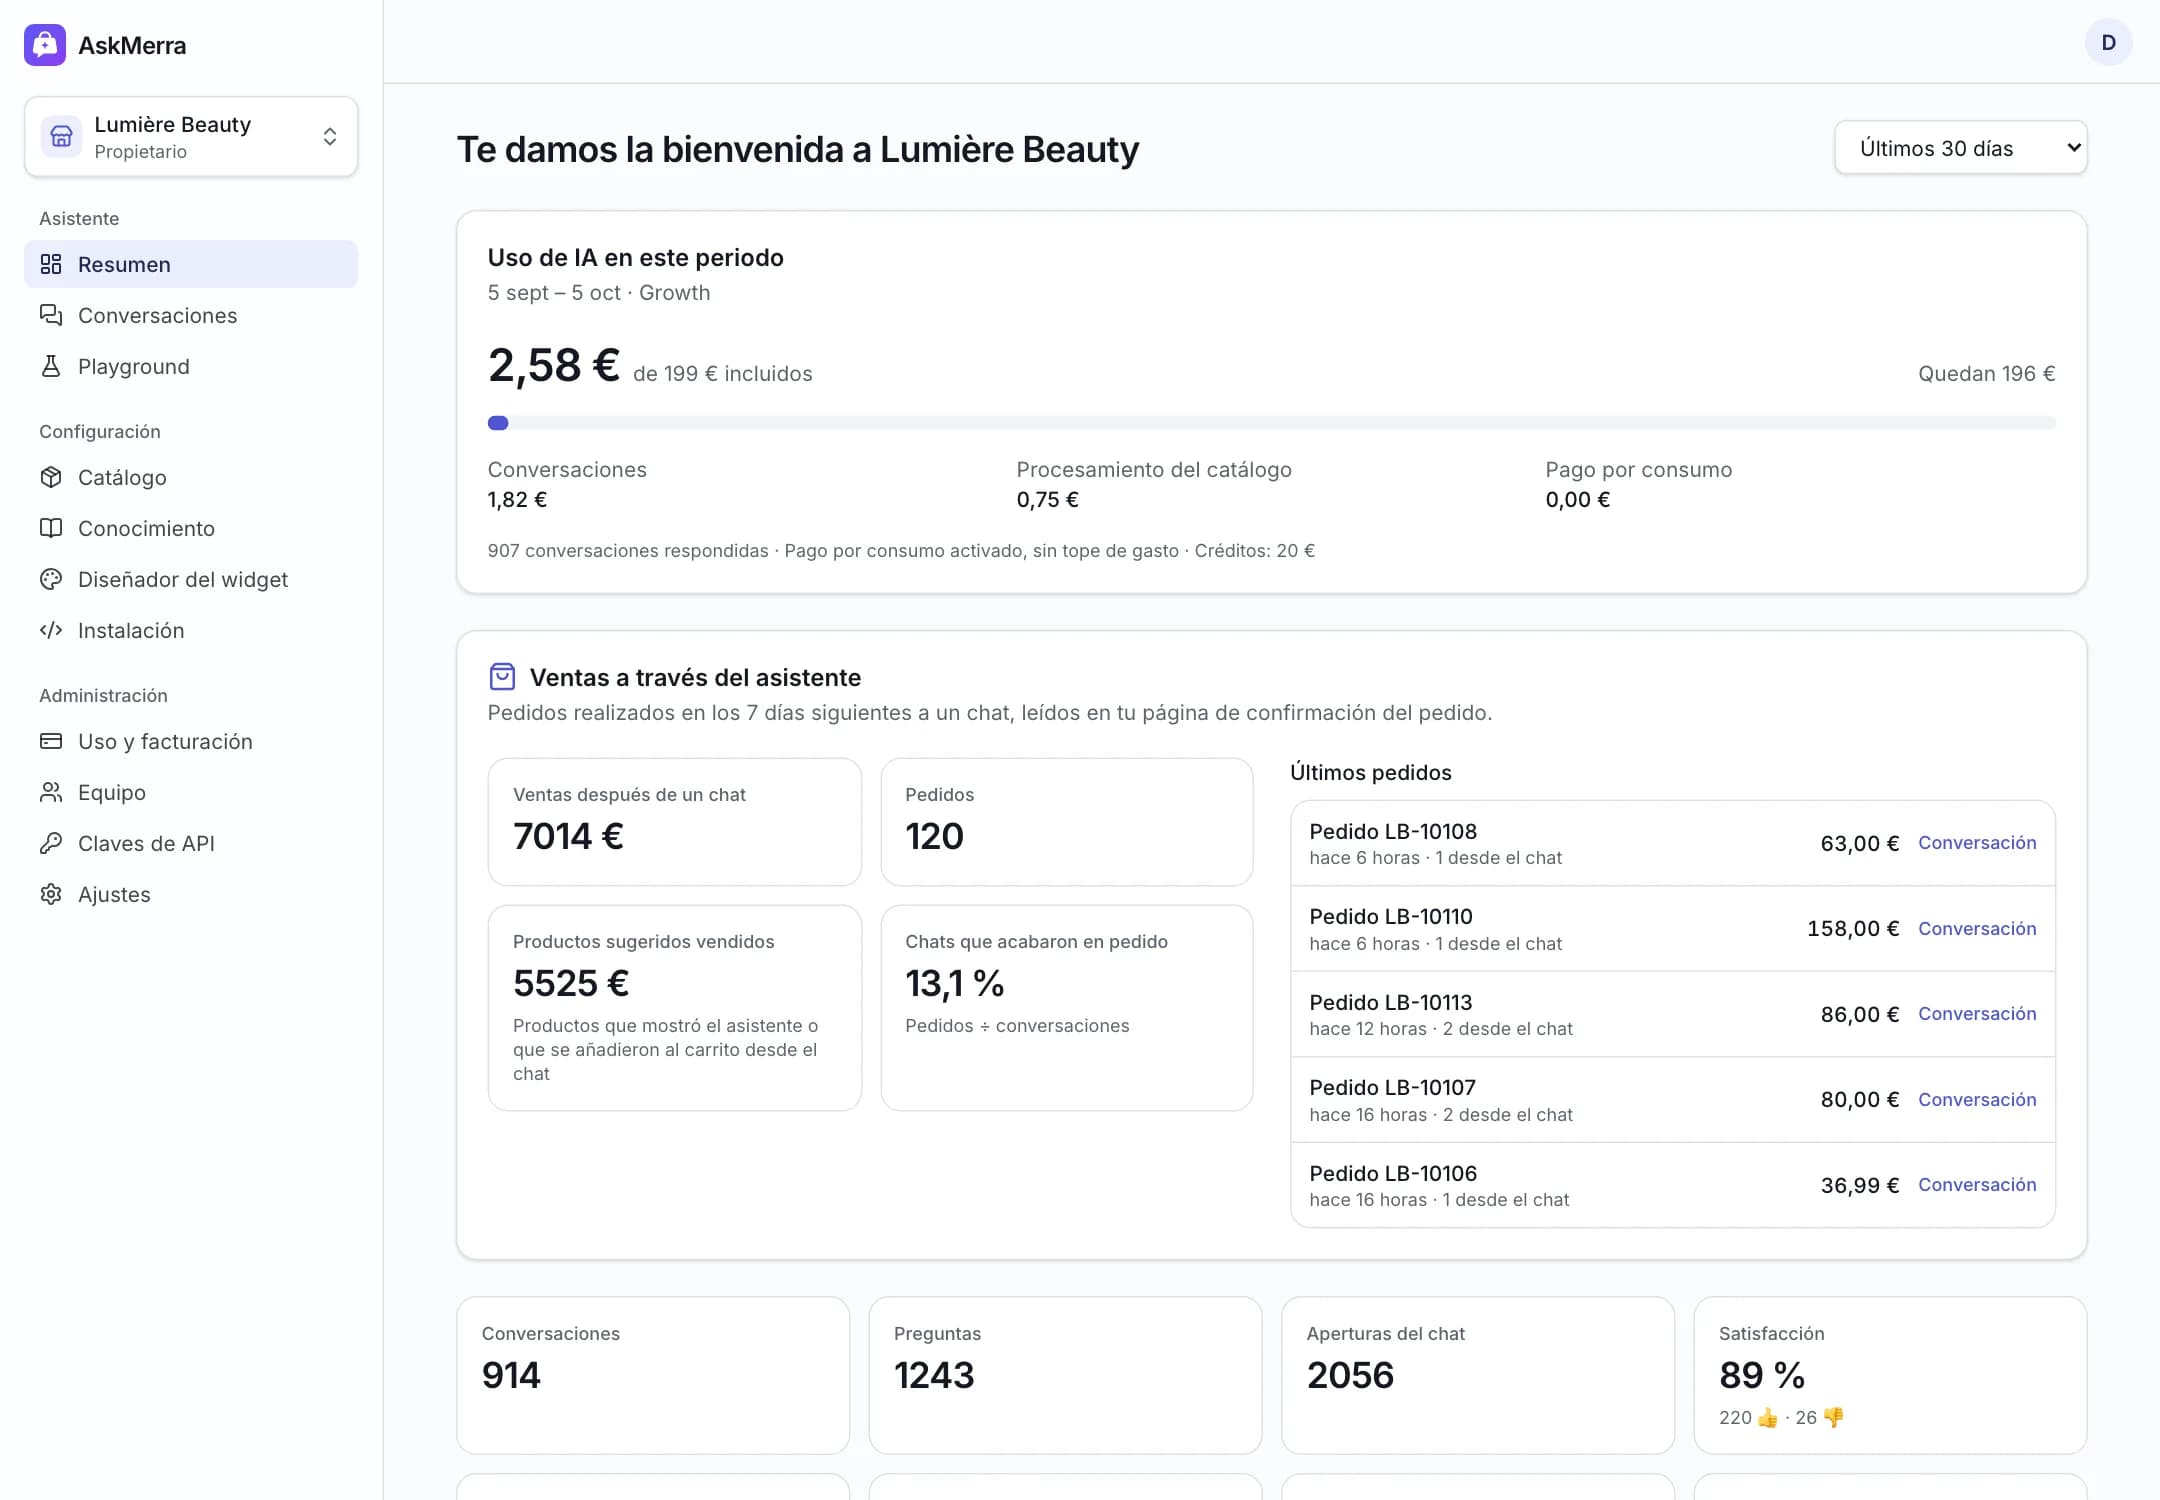The height and width of the screenshot is (1500, 2160).
Task: Click the Conversaciones chat bubbles icon
Action: [51, 315]
